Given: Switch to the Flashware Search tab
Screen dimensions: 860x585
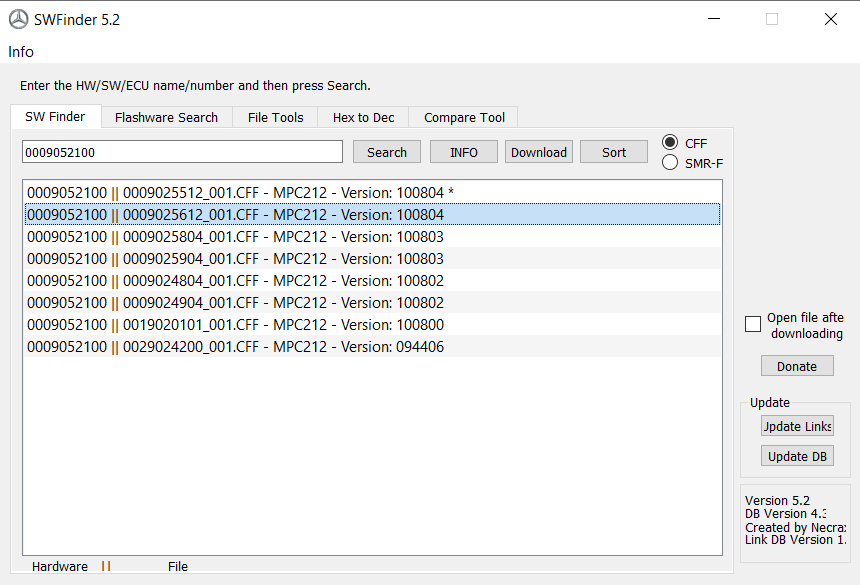Looking at the screenshot, I should 166,117.
